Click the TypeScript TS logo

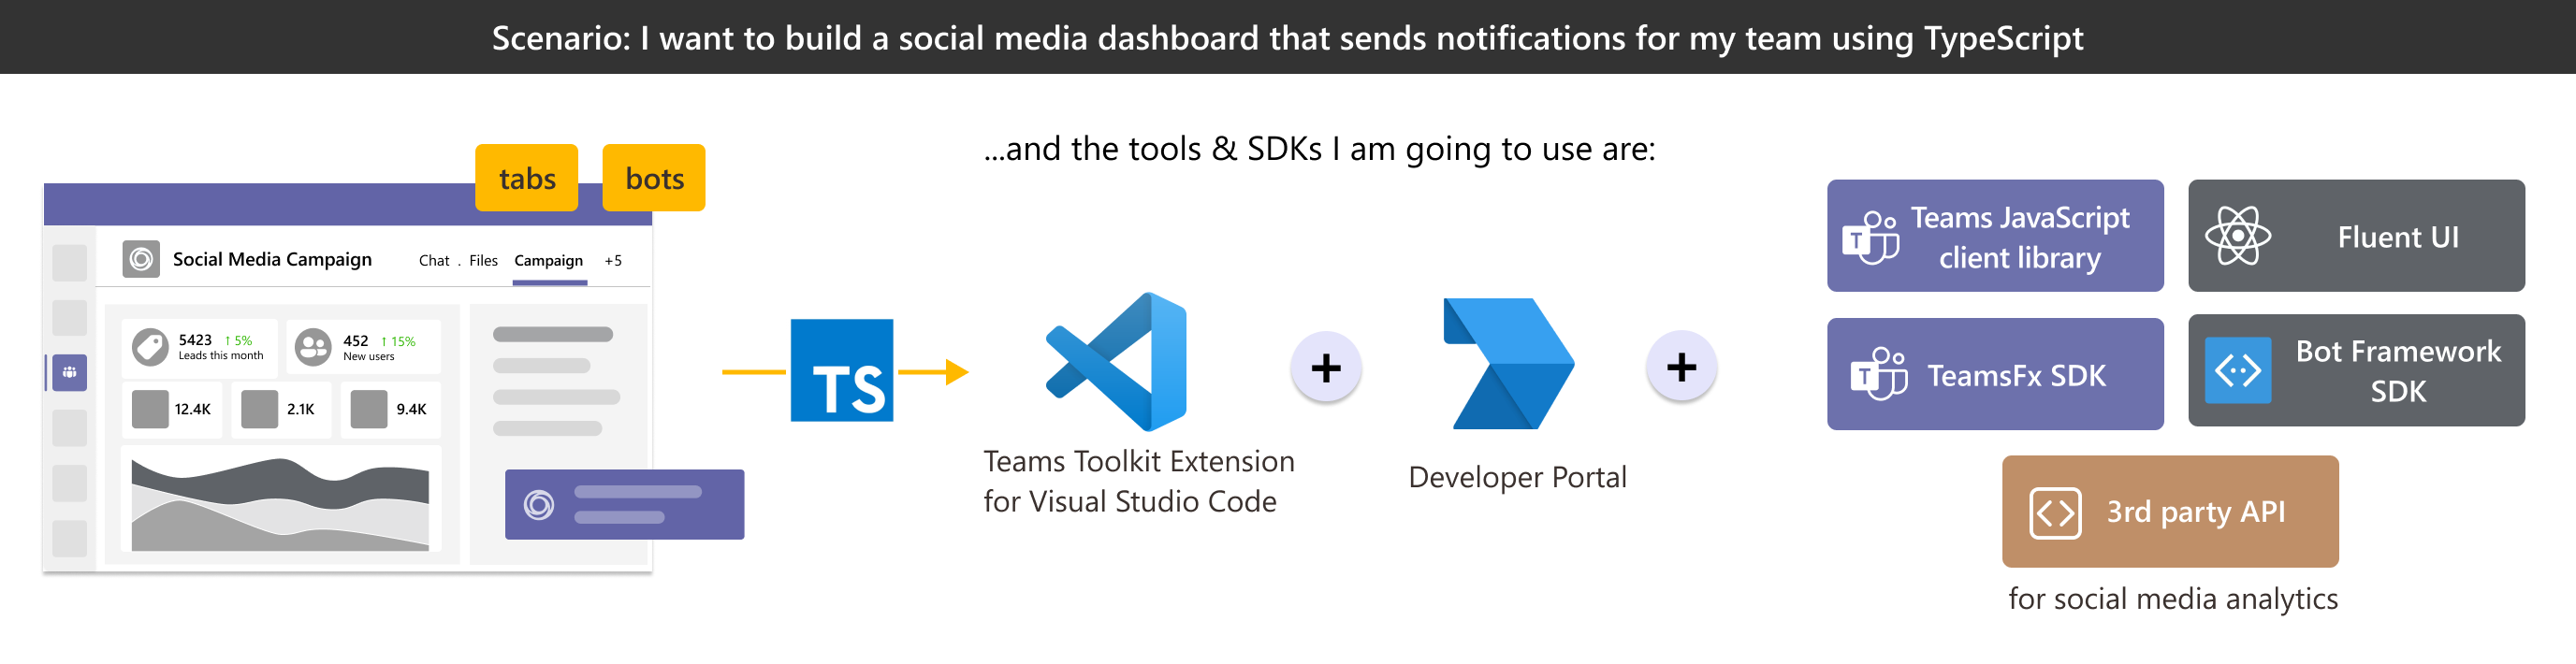pos(842,371)
